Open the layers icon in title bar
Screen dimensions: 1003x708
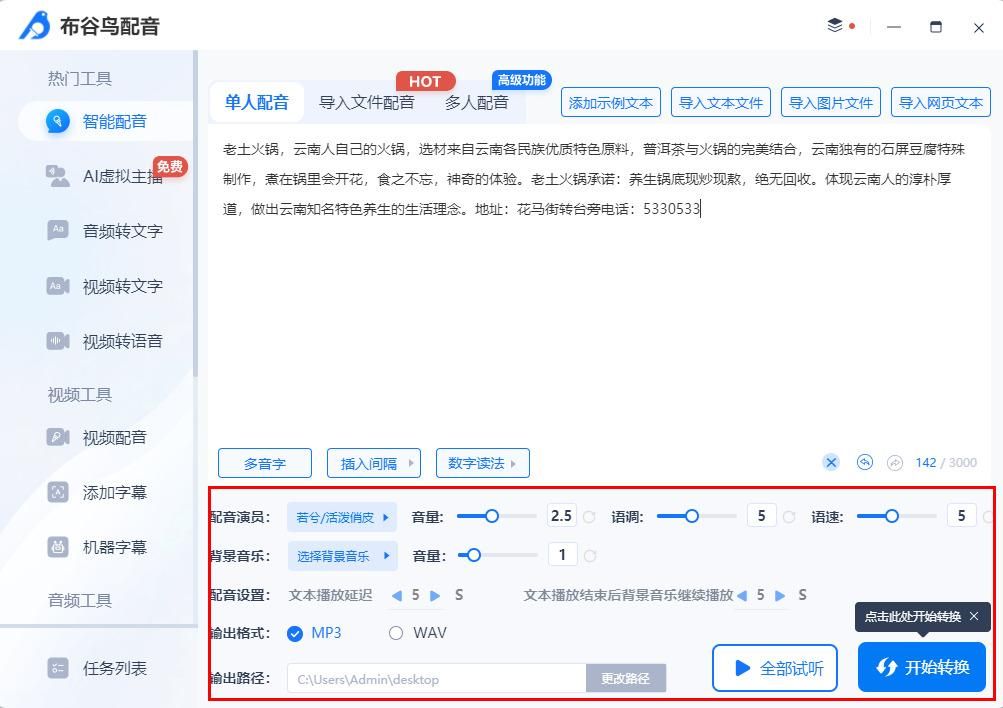[x=835, y=26]
